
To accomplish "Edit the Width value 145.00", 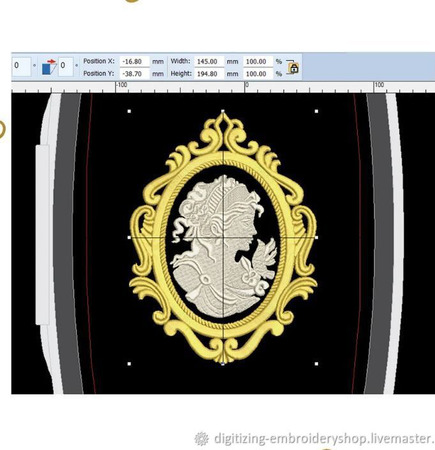I will pyautogui.click(x=209, y=61).
